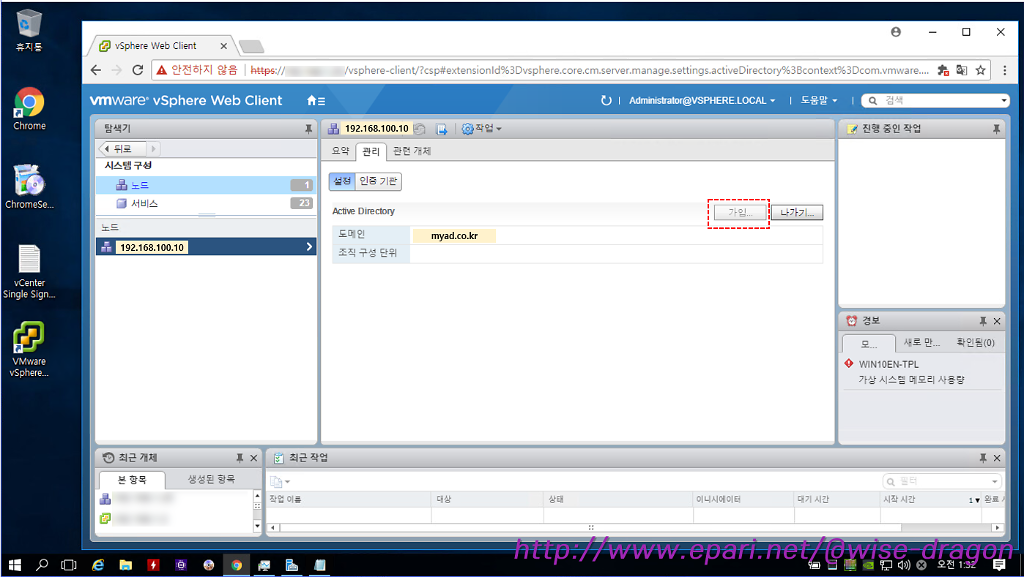1024x577 pixels.
Task: Pin the navigator (탐색기) panel
Action: click(308, 129)
